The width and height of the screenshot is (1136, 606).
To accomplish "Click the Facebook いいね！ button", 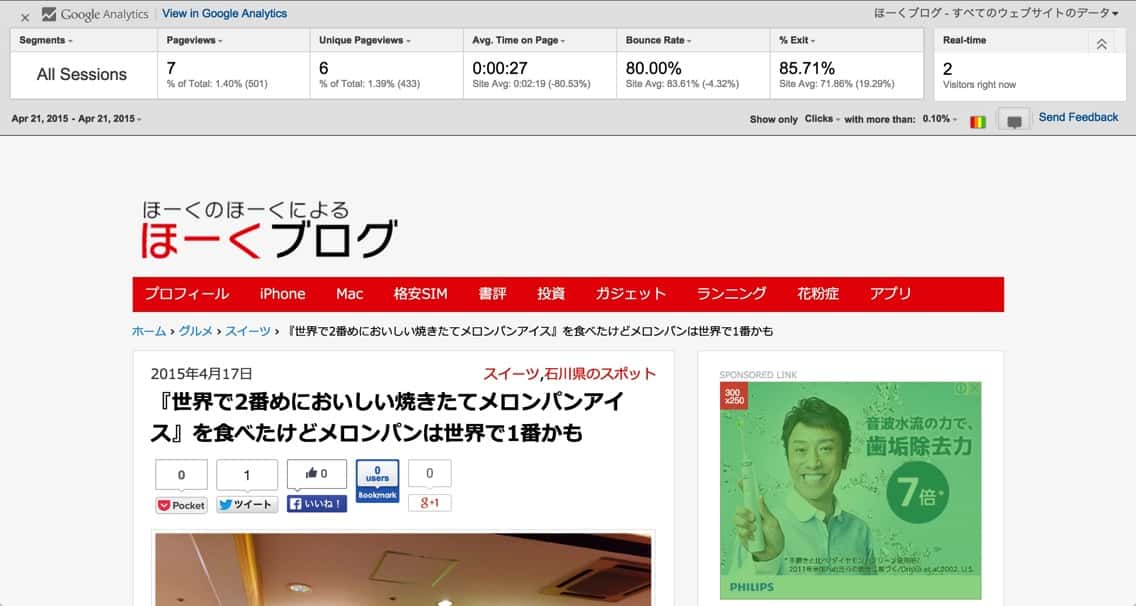I will coord(317,504).
